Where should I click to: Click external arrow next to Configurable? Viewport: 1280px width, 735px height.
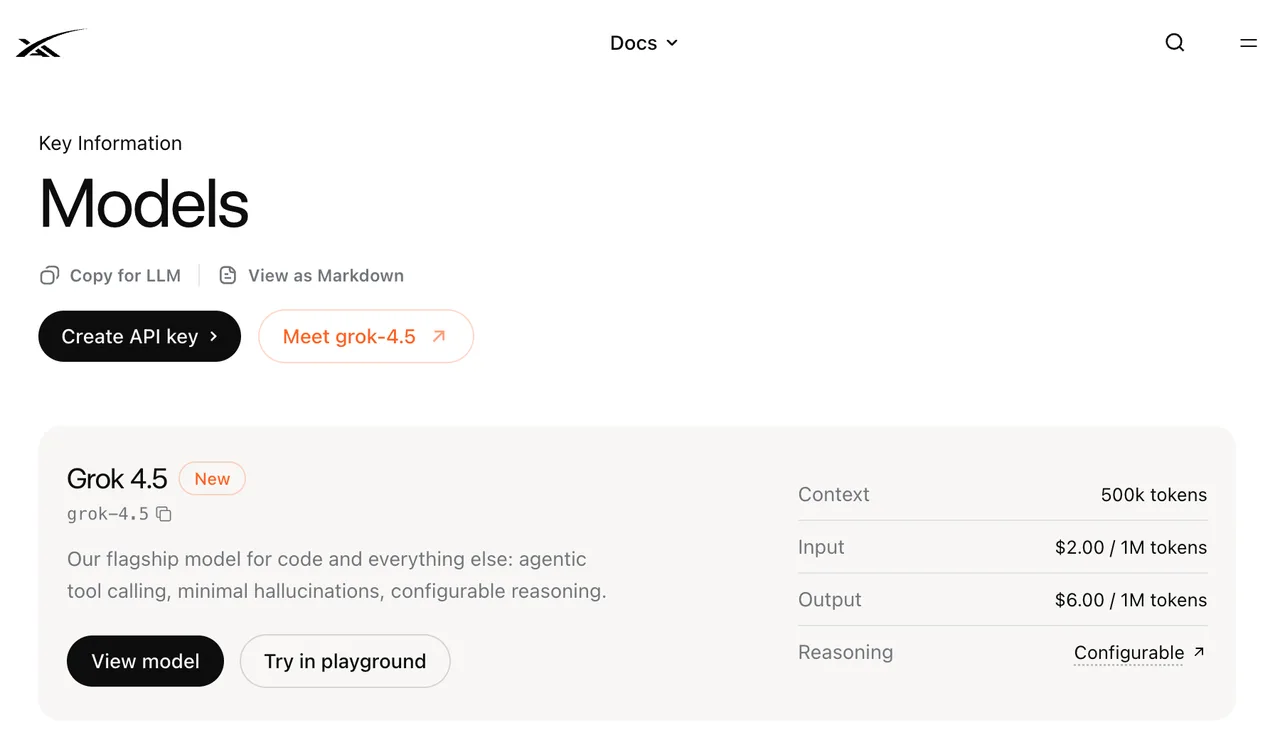click(x=1199, y=652)
